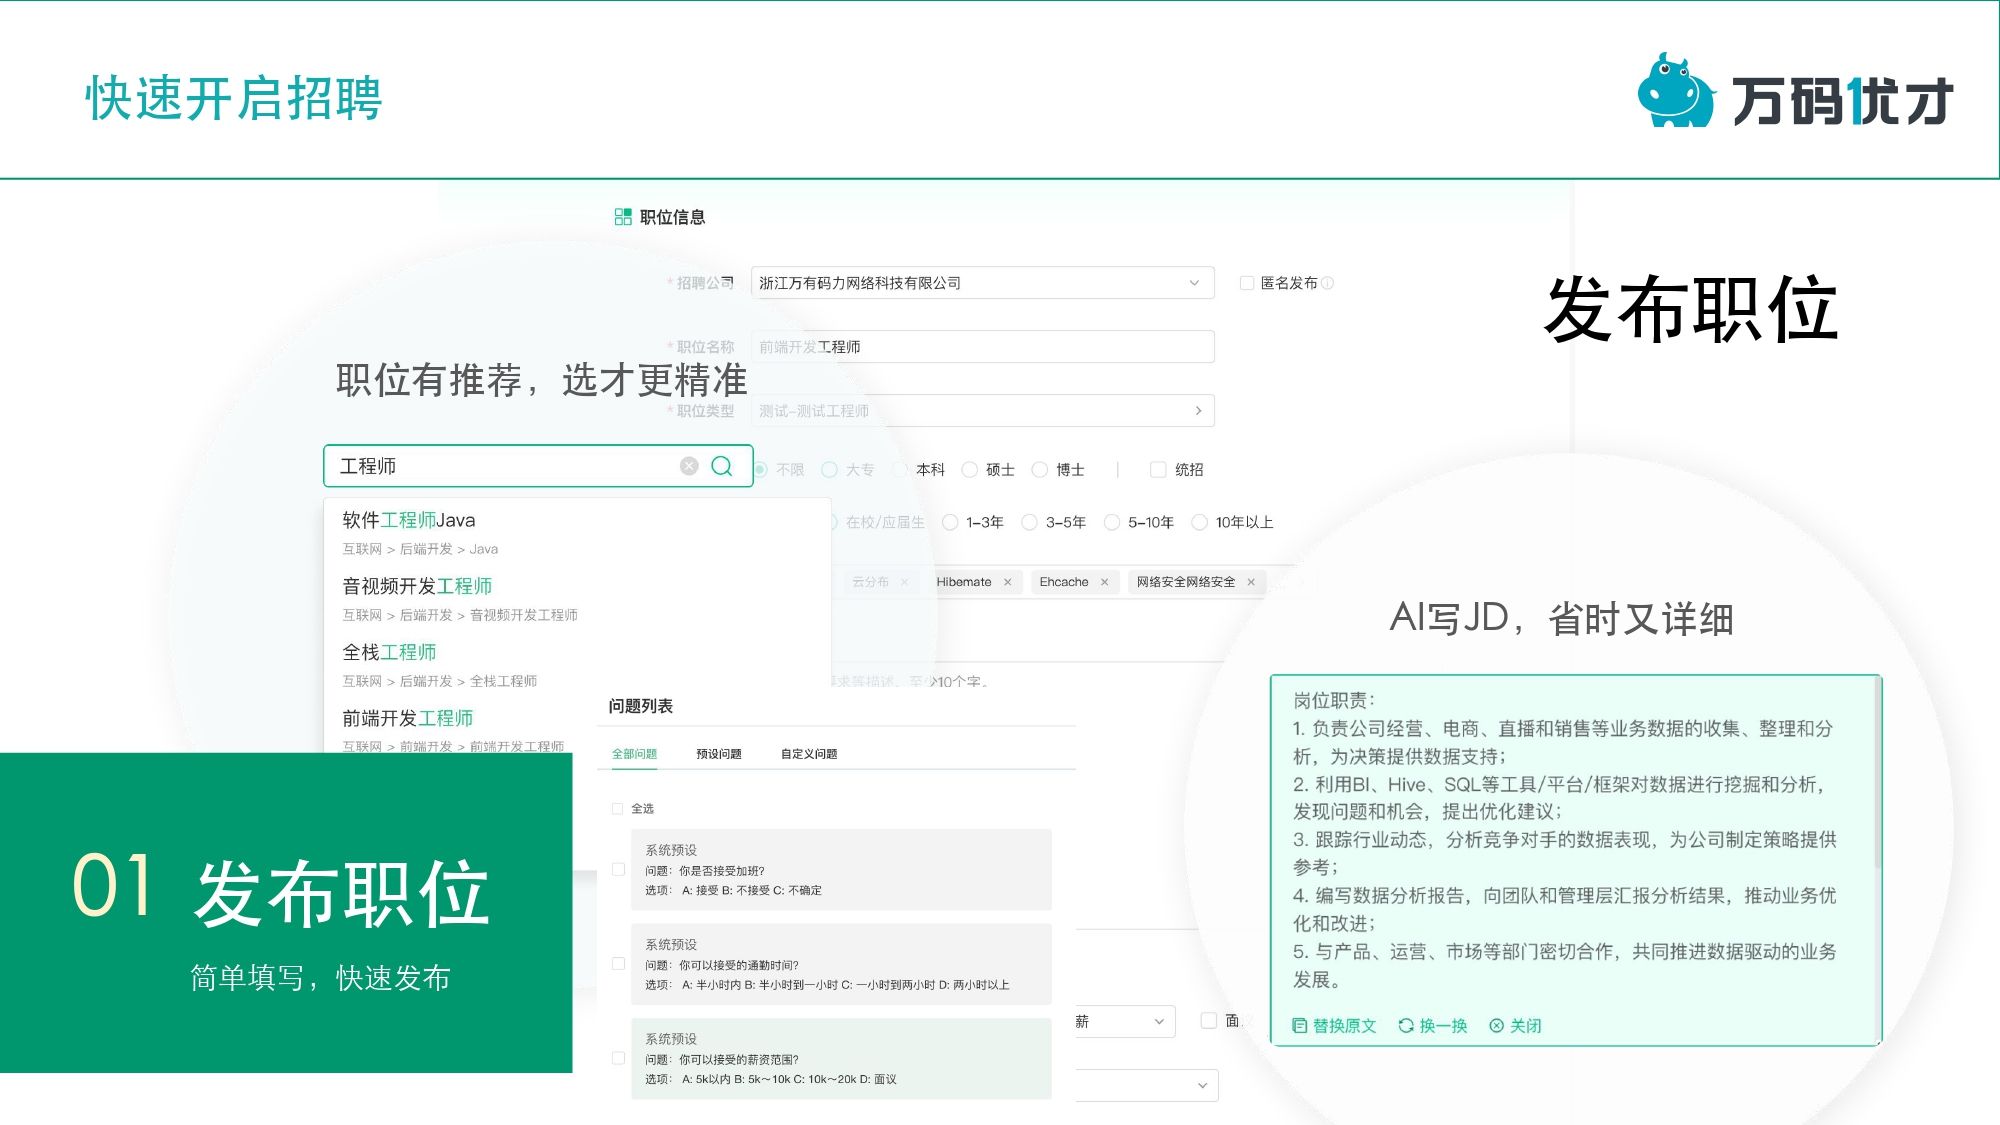
Task: Switch to the 自定义问题 tab
Action: [808, 754]
